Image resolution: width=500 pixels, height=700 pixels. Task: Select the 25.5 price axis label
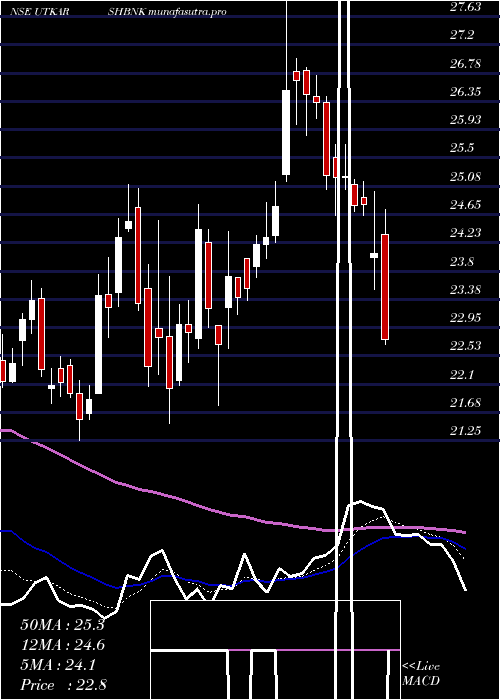[x=462, y=148]
